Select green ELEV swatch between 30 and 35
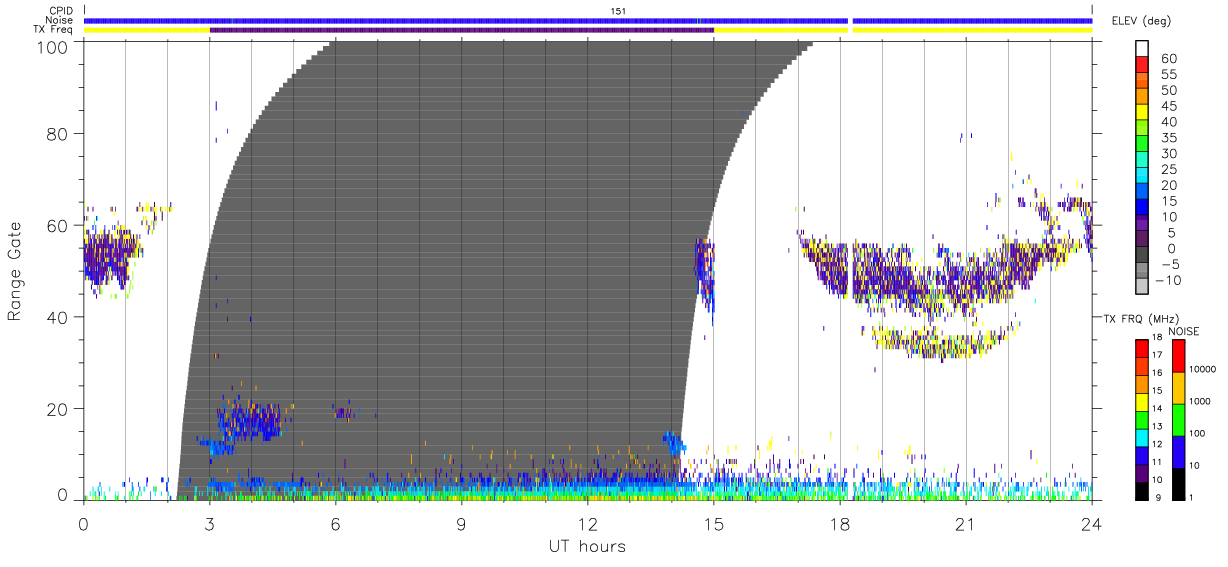The image size is (1228, 567). (x=1142, y=145)
